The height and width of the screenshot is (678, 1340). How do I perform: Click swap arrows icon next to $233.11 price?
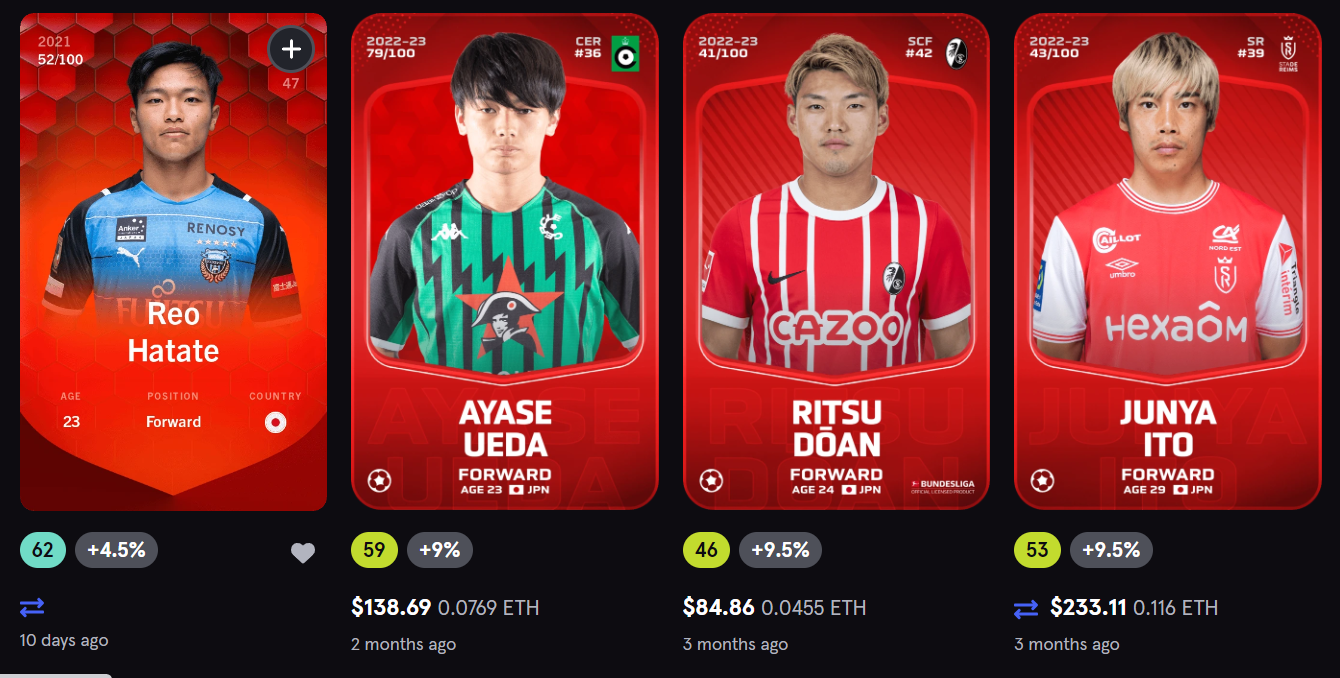click(1026, 608)
